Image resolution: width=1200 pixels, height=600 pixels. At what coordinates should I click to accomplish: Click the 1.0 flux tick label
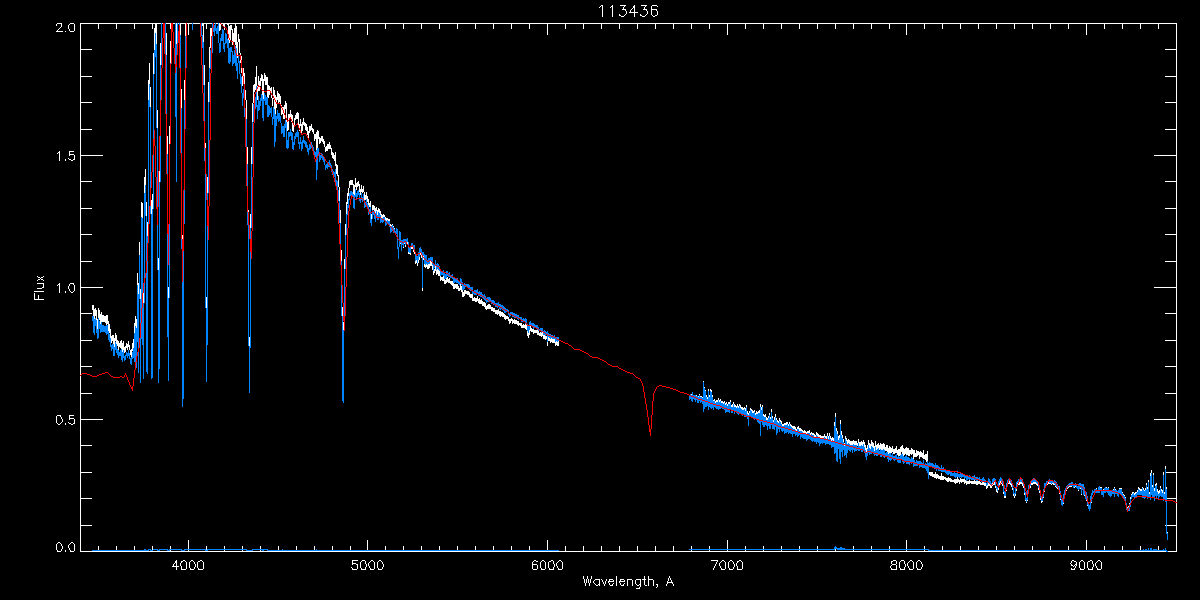[x=65, y=288]
